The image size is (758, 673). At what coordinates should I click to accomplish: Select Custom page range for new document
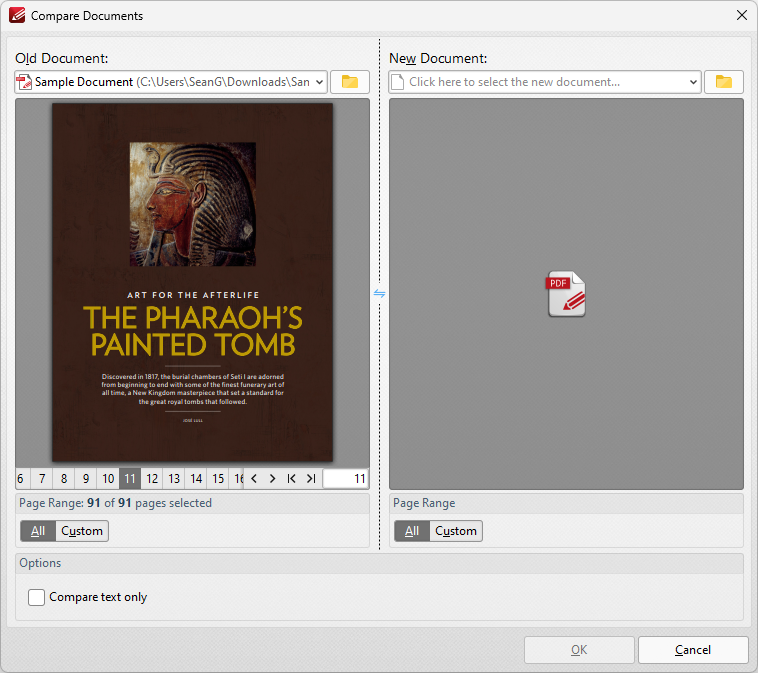pyautogui.click(x=456, y=531)
